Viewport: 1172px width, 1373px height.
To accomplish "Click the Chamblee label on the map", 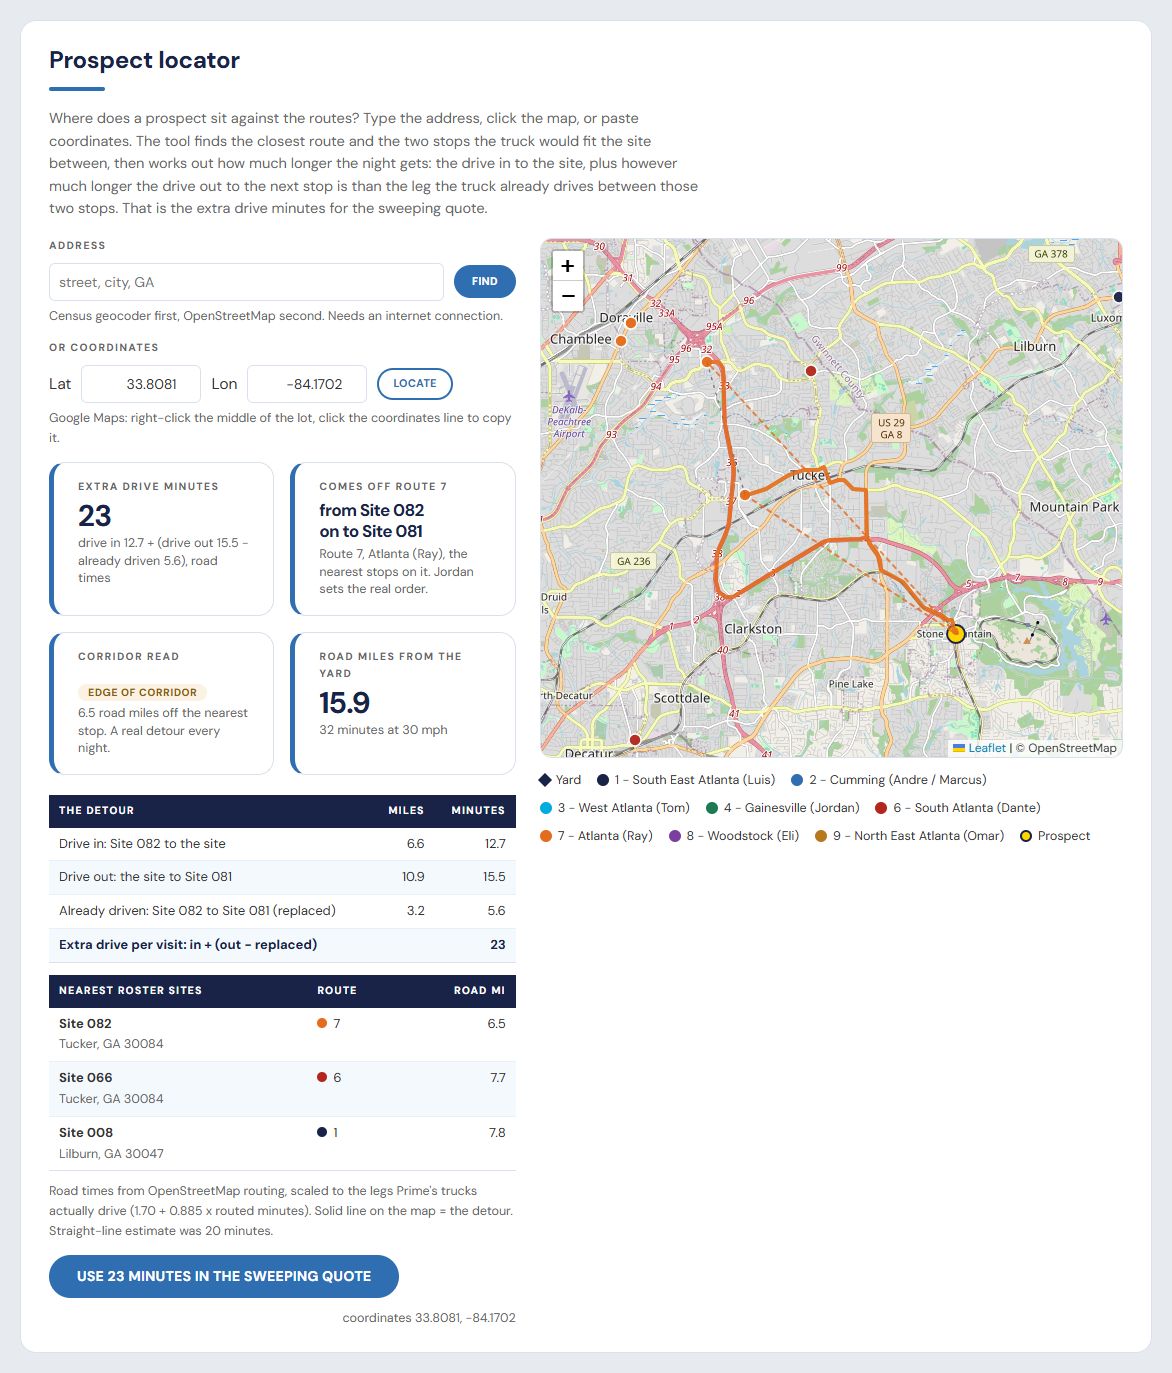I will [581, 339].
